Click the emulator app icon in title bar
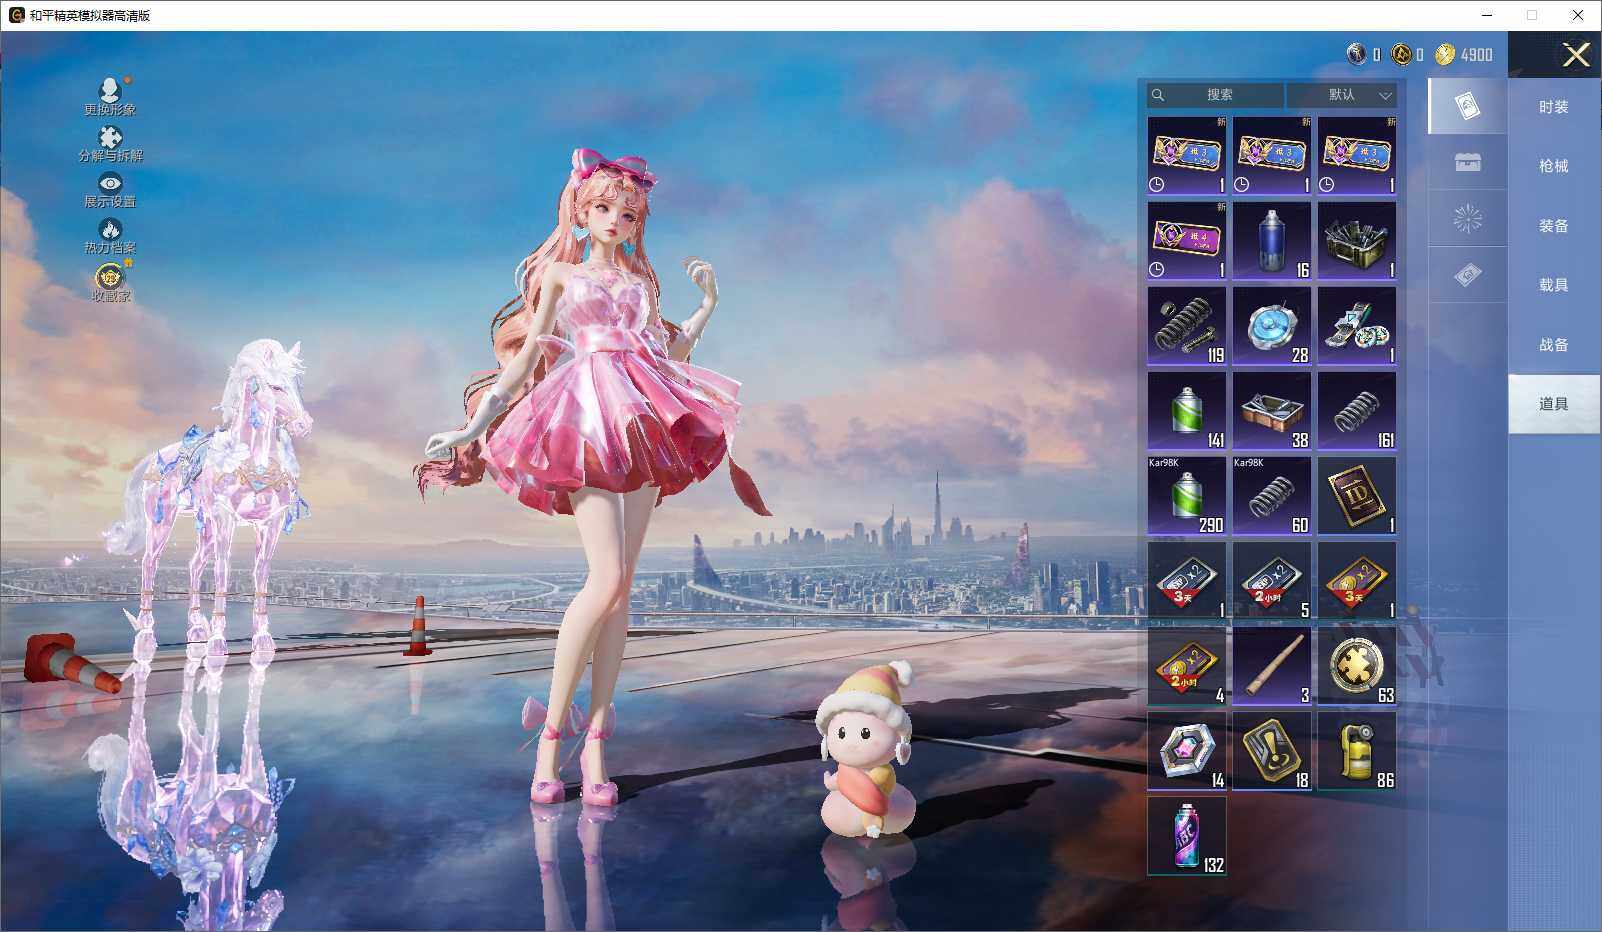 click(x=16, y=15)
